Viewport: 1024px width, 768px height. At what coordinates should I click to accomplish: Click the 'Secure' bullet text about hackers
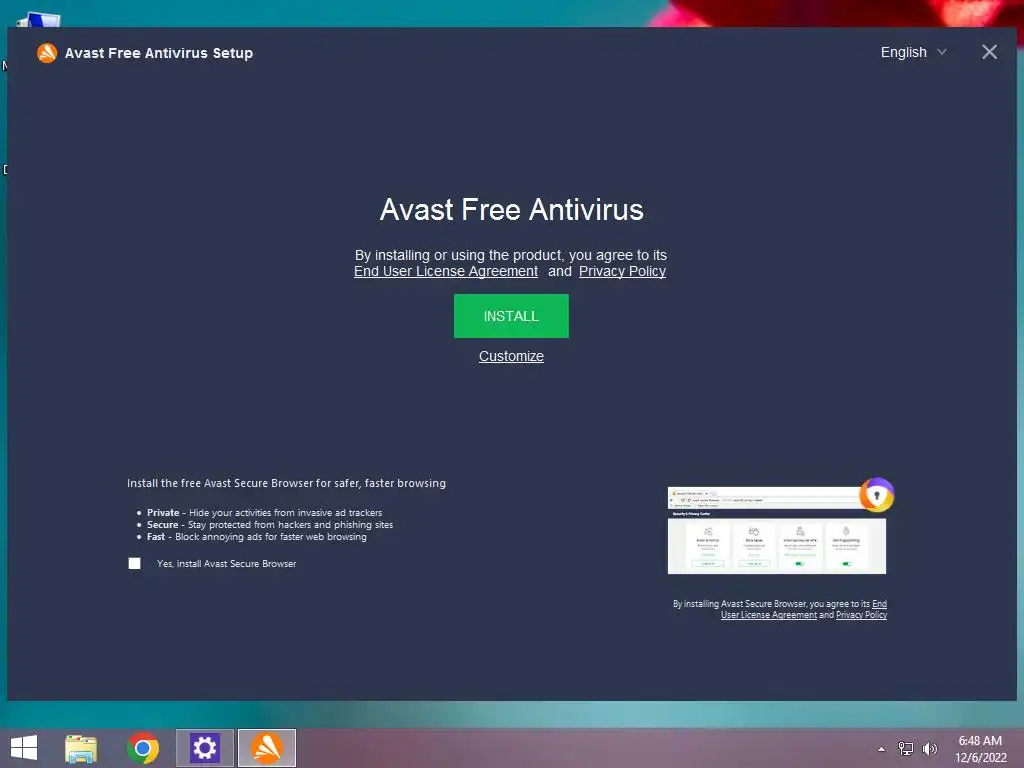tap(270, 524)
